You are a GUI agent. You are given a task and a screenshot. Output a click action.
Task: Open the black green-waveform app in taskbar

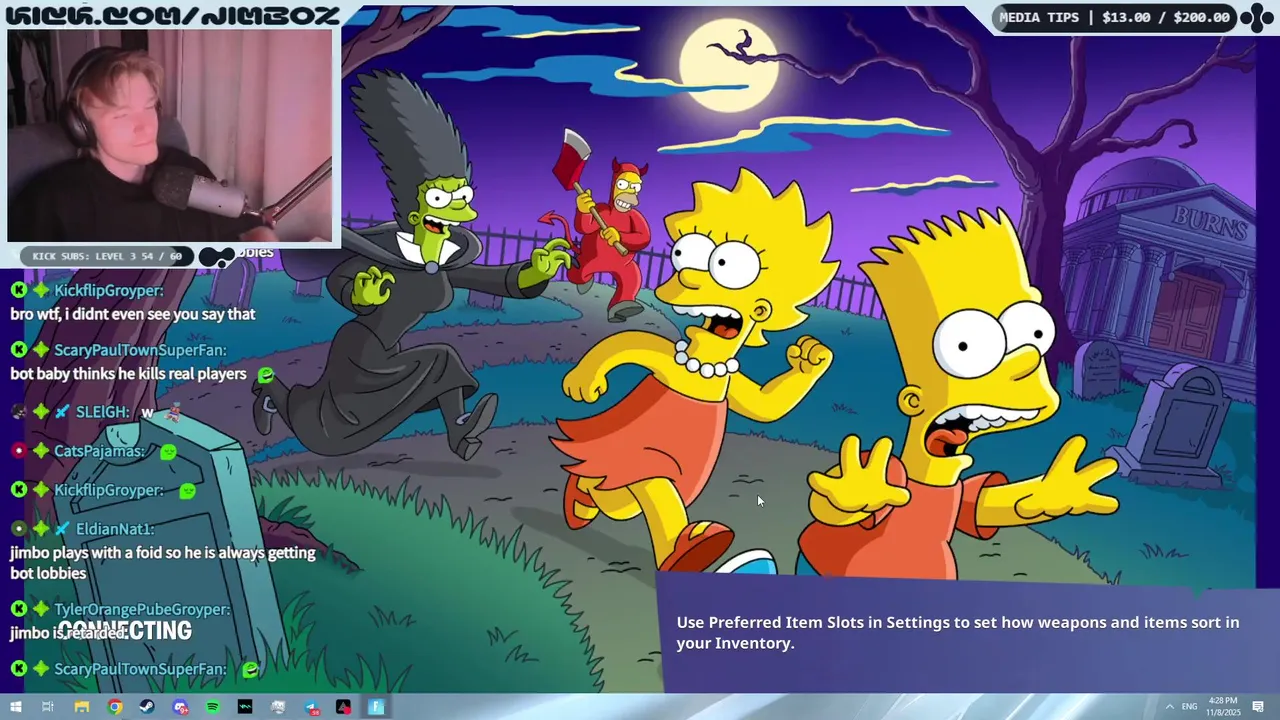(245, 707)
